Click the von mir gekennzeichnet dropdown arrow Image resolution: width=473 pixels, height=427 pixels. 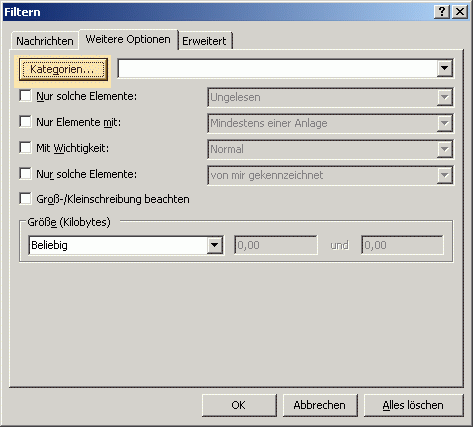pyautogui.click(x=444, y=175)
